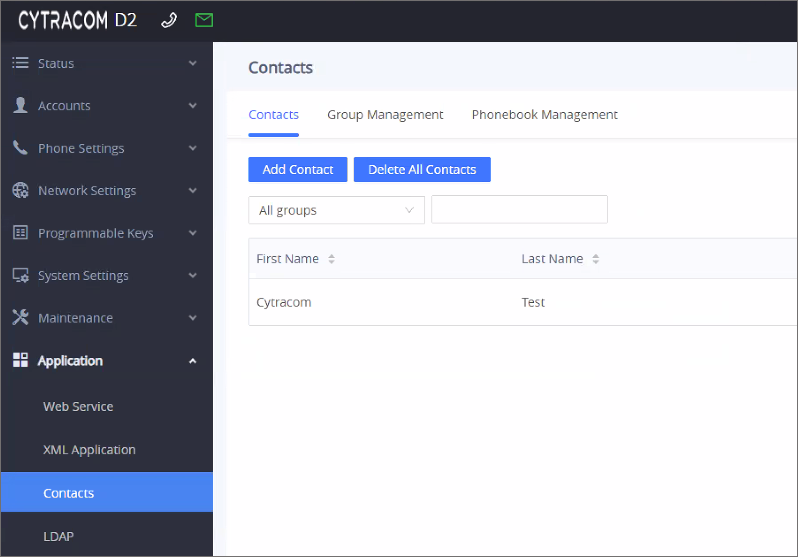Switch to the Group Management tab
798x557 pixels.
385,115
